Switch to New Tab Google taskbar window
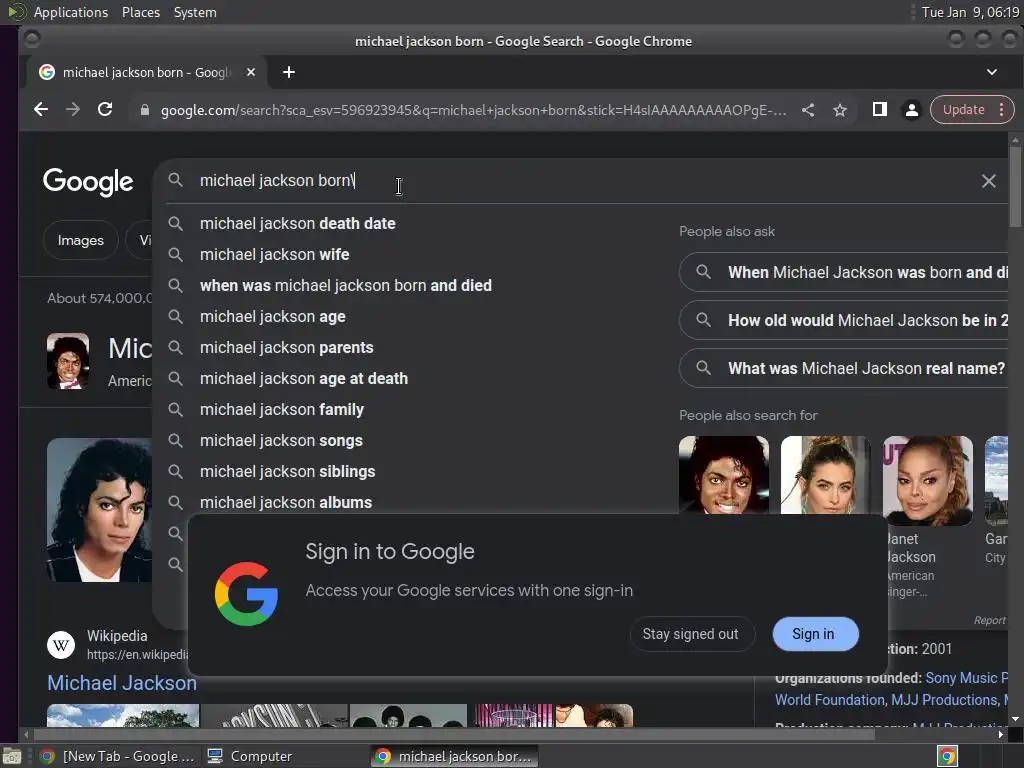Image resolution: width=1024 pixels, height=768 pixels. pyautogui.click(x=118, y=756)
